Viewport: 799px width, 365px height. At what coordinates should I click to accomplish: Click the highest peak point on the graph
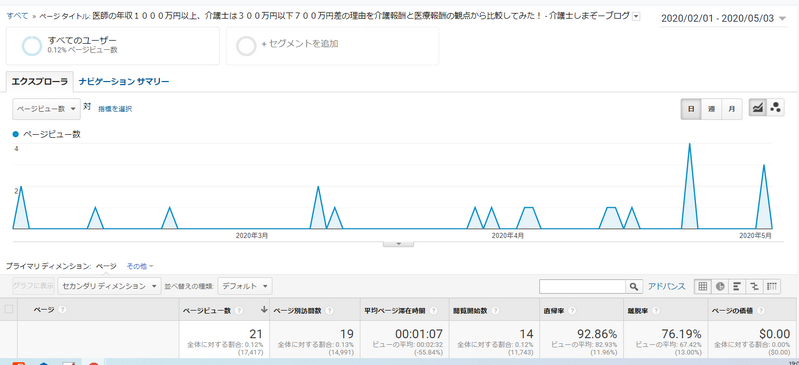[x=689, y=144]
